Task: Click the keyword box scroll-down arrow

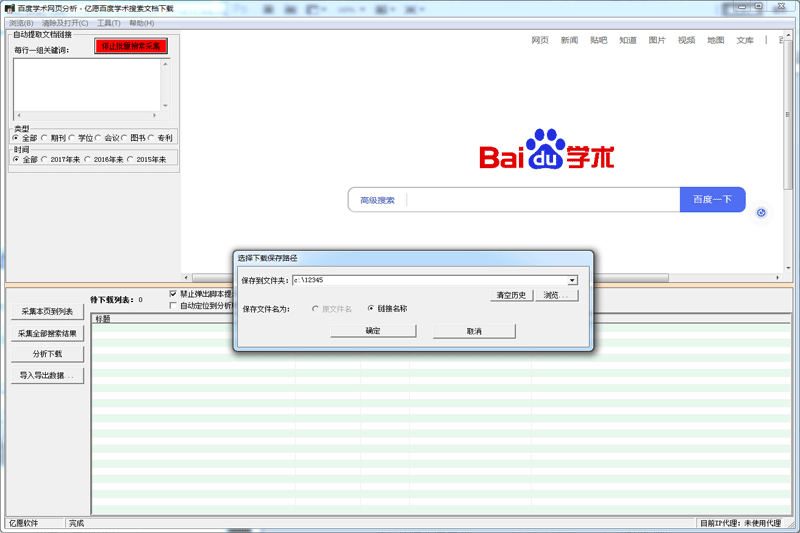Action: coord(165,106)
